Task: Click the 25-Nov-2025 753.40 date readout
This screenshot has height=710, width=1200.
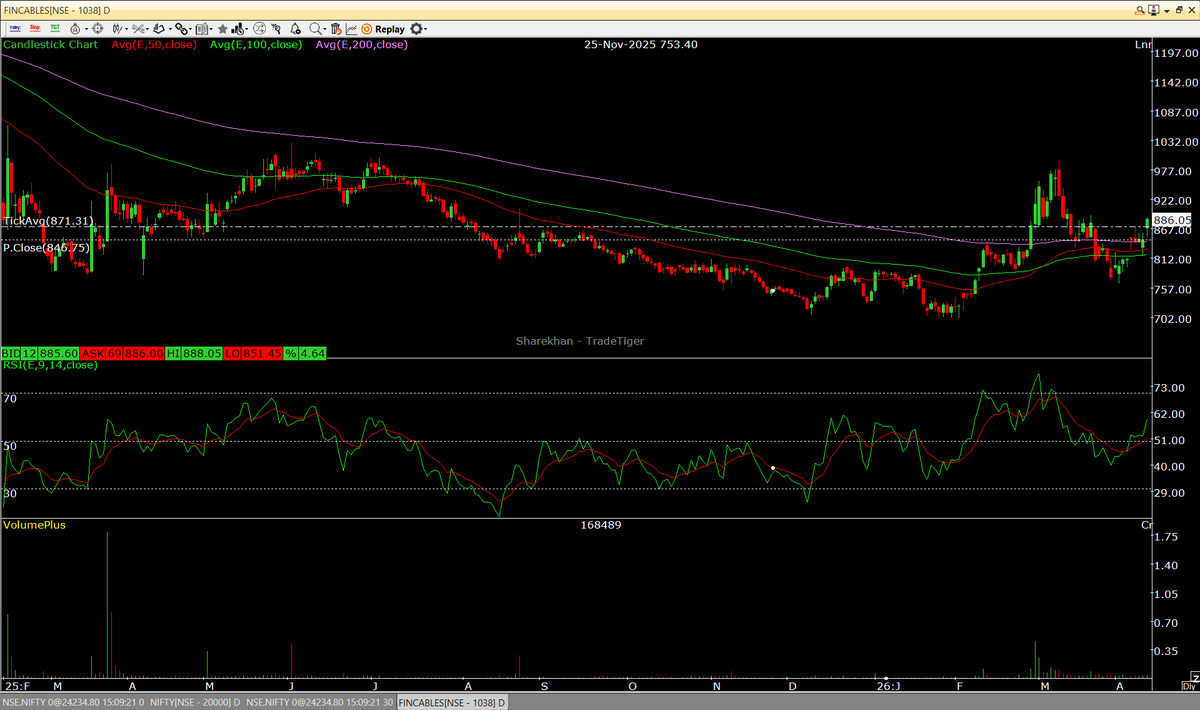Action: coord(643,45)
